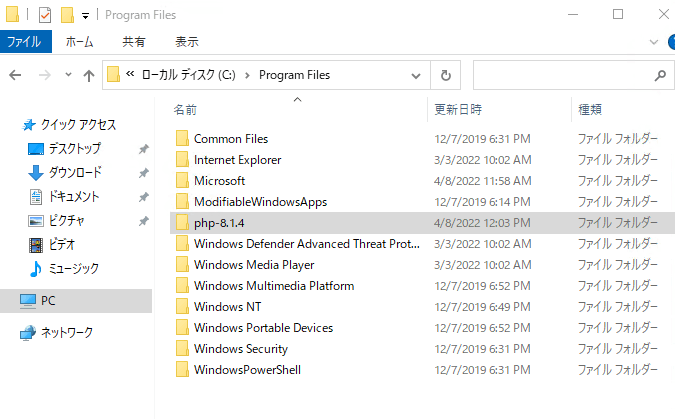Select the Windows Multimedia Platform folder name
This screenshot has width=675, height=419.
point(274,286)
